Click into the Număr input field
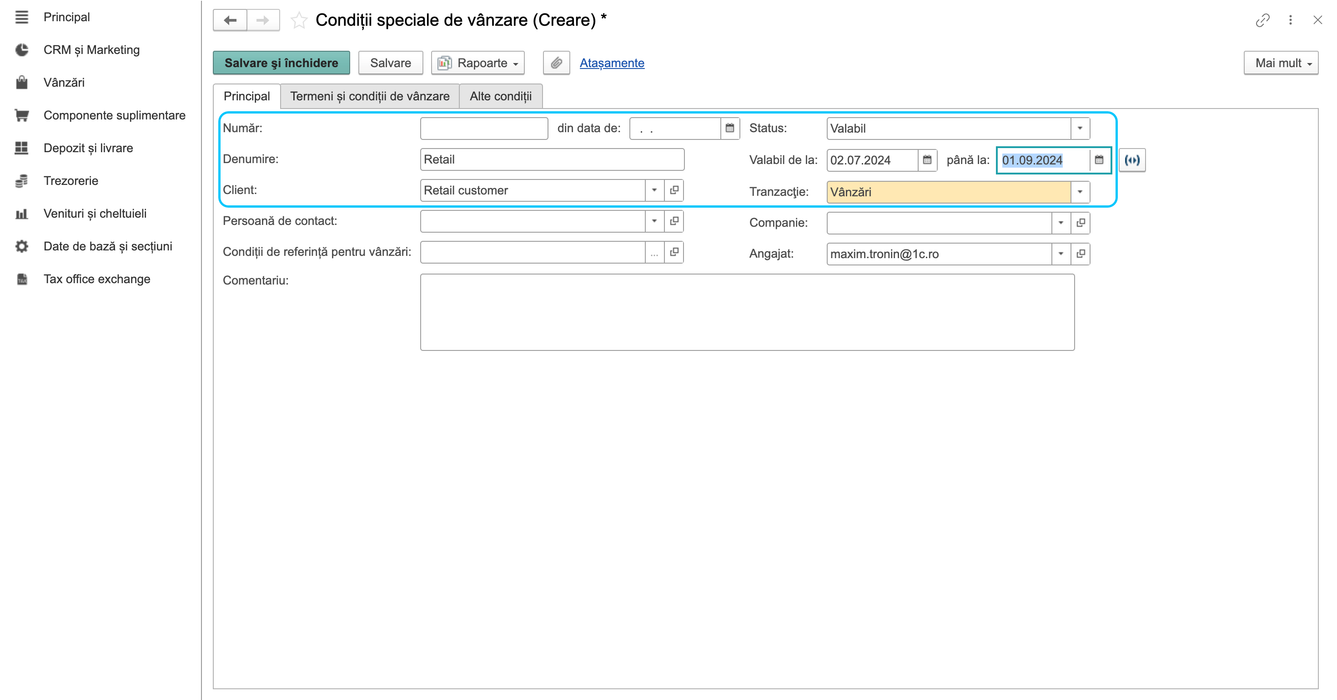The width and height of the screenshot is (1337, 700). pyautogui.click(x=484, y=128)
